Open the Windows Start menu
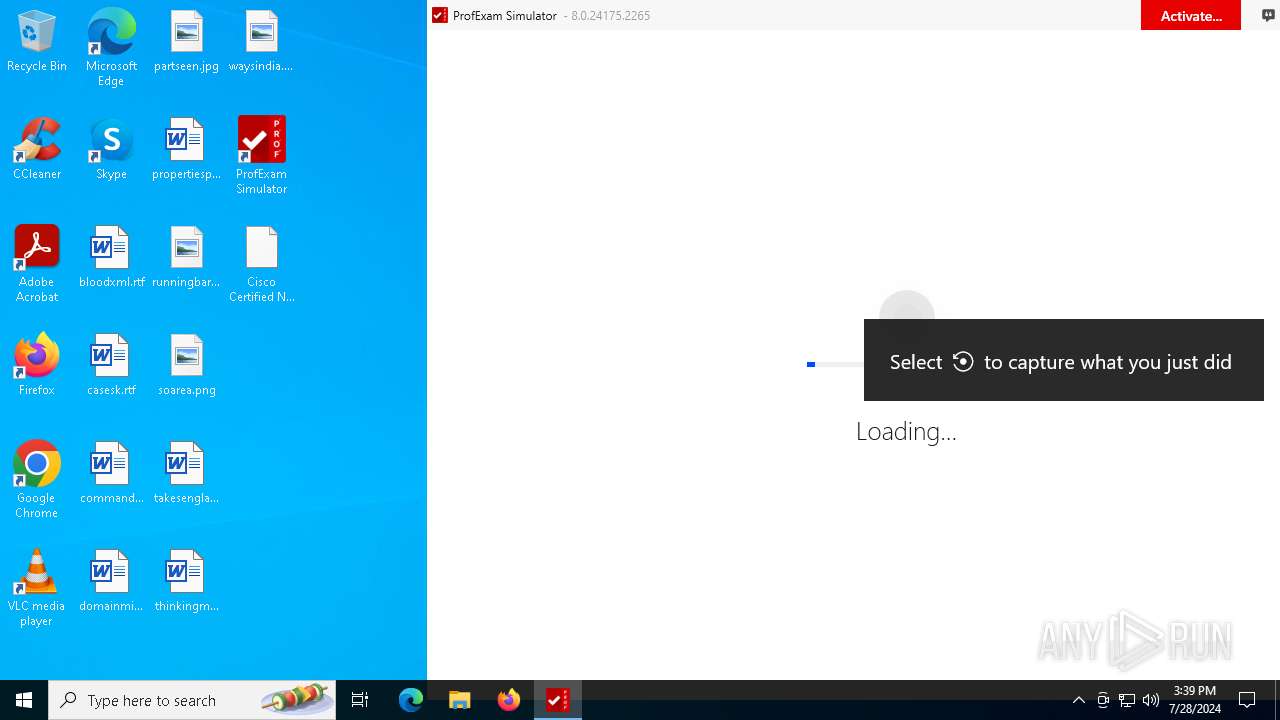Image resolution: width=1280 pixels, height=720 pixels. pyautogui.click(x=24, y=700)
